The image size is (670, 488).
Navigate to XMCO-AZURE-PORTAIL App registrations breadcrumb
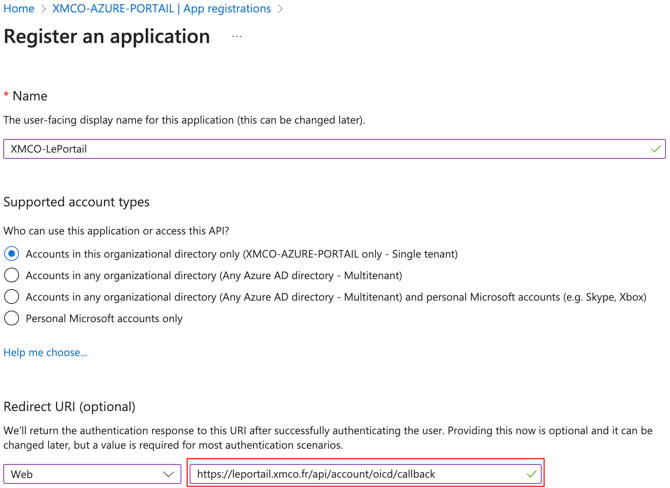(161, 9)
